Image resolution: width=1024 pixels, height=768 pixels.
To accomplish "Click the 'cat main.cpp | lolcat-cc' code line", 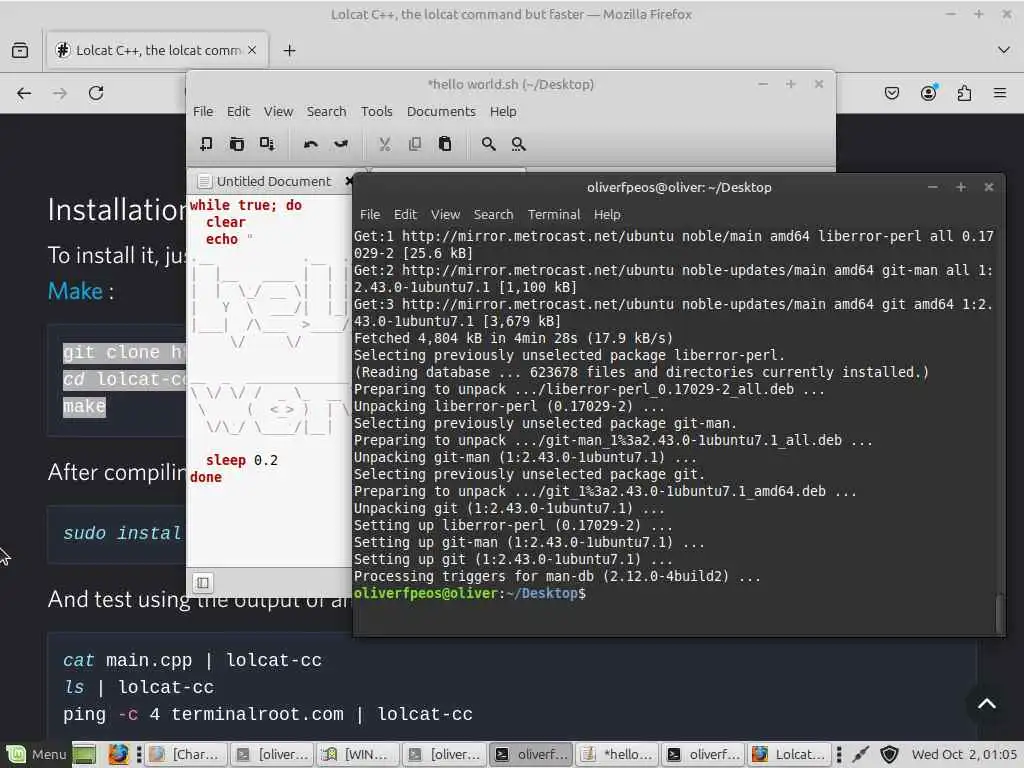I will point(192,660).
